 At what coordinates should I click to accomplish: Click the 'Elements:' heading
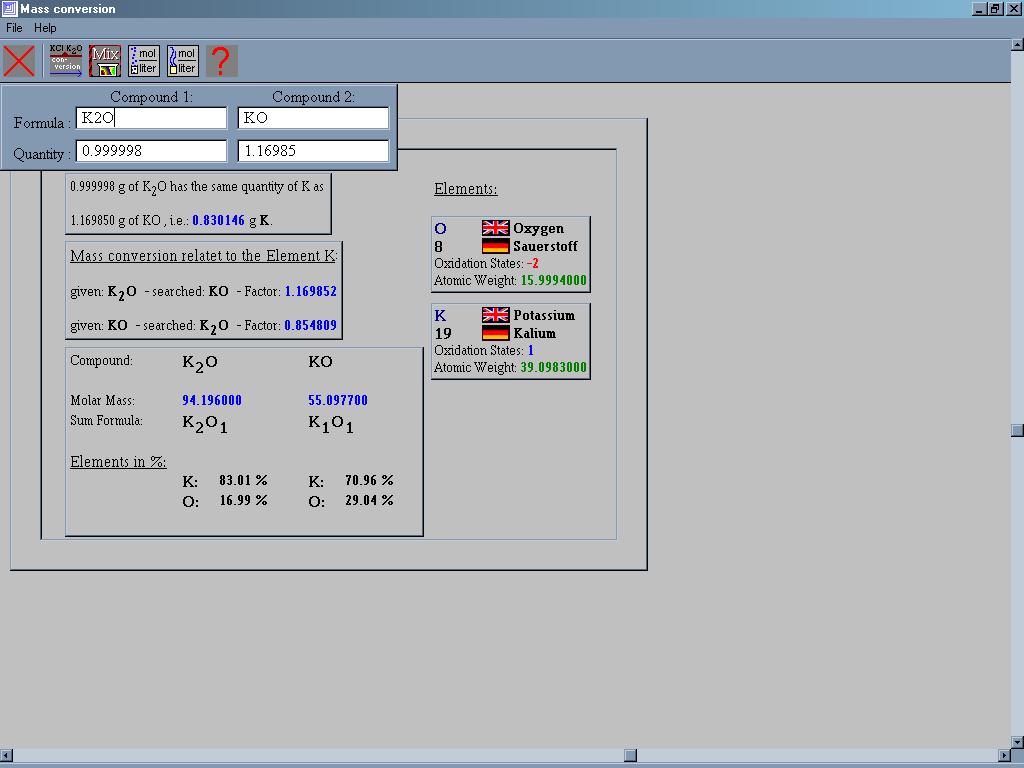[466, 189]
